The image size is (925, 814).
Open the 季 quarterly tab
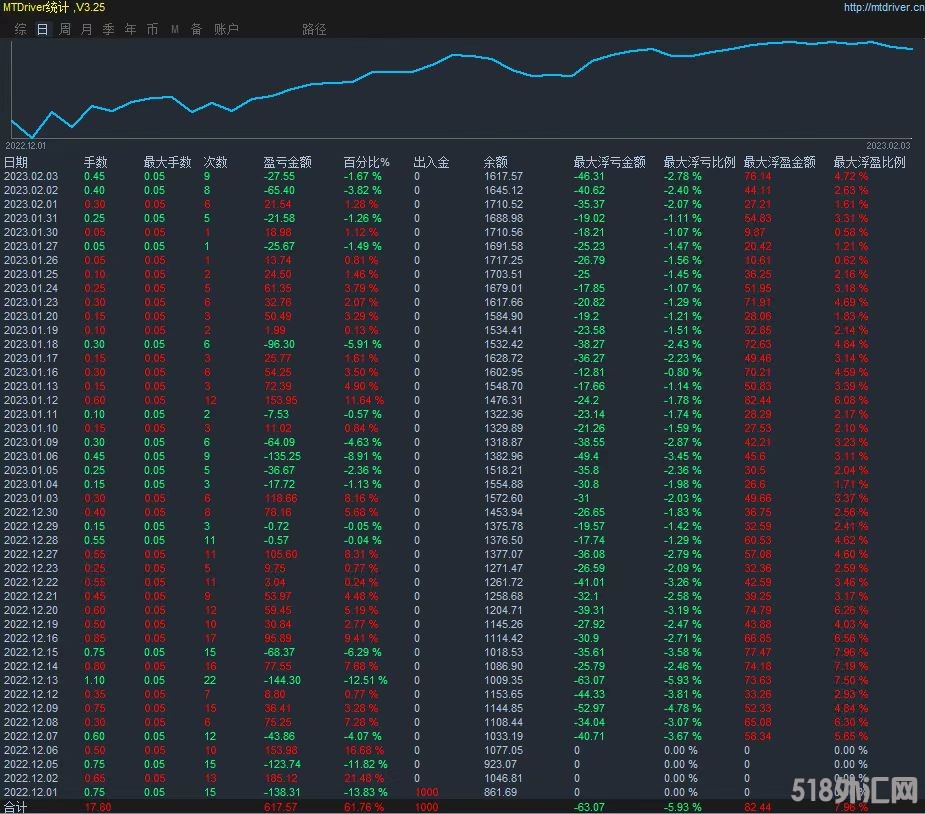click(x=108, y=29)
